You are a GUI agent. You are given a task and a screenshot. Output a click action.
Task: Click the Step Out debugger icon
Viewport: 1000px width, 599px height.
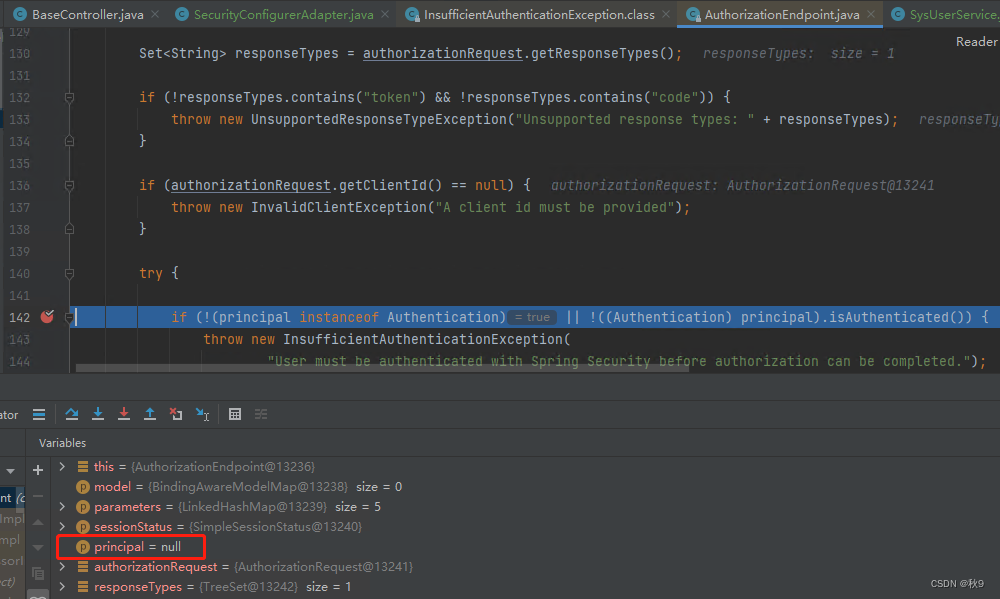tap(150, 413)
